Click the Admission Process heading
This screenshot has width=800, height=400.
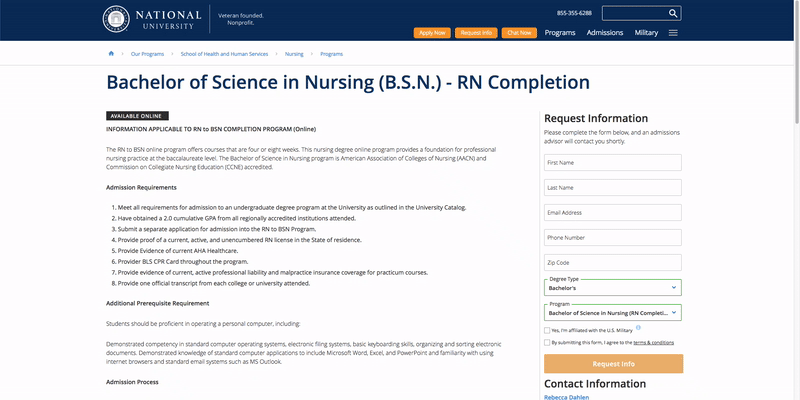pos(132,382)
